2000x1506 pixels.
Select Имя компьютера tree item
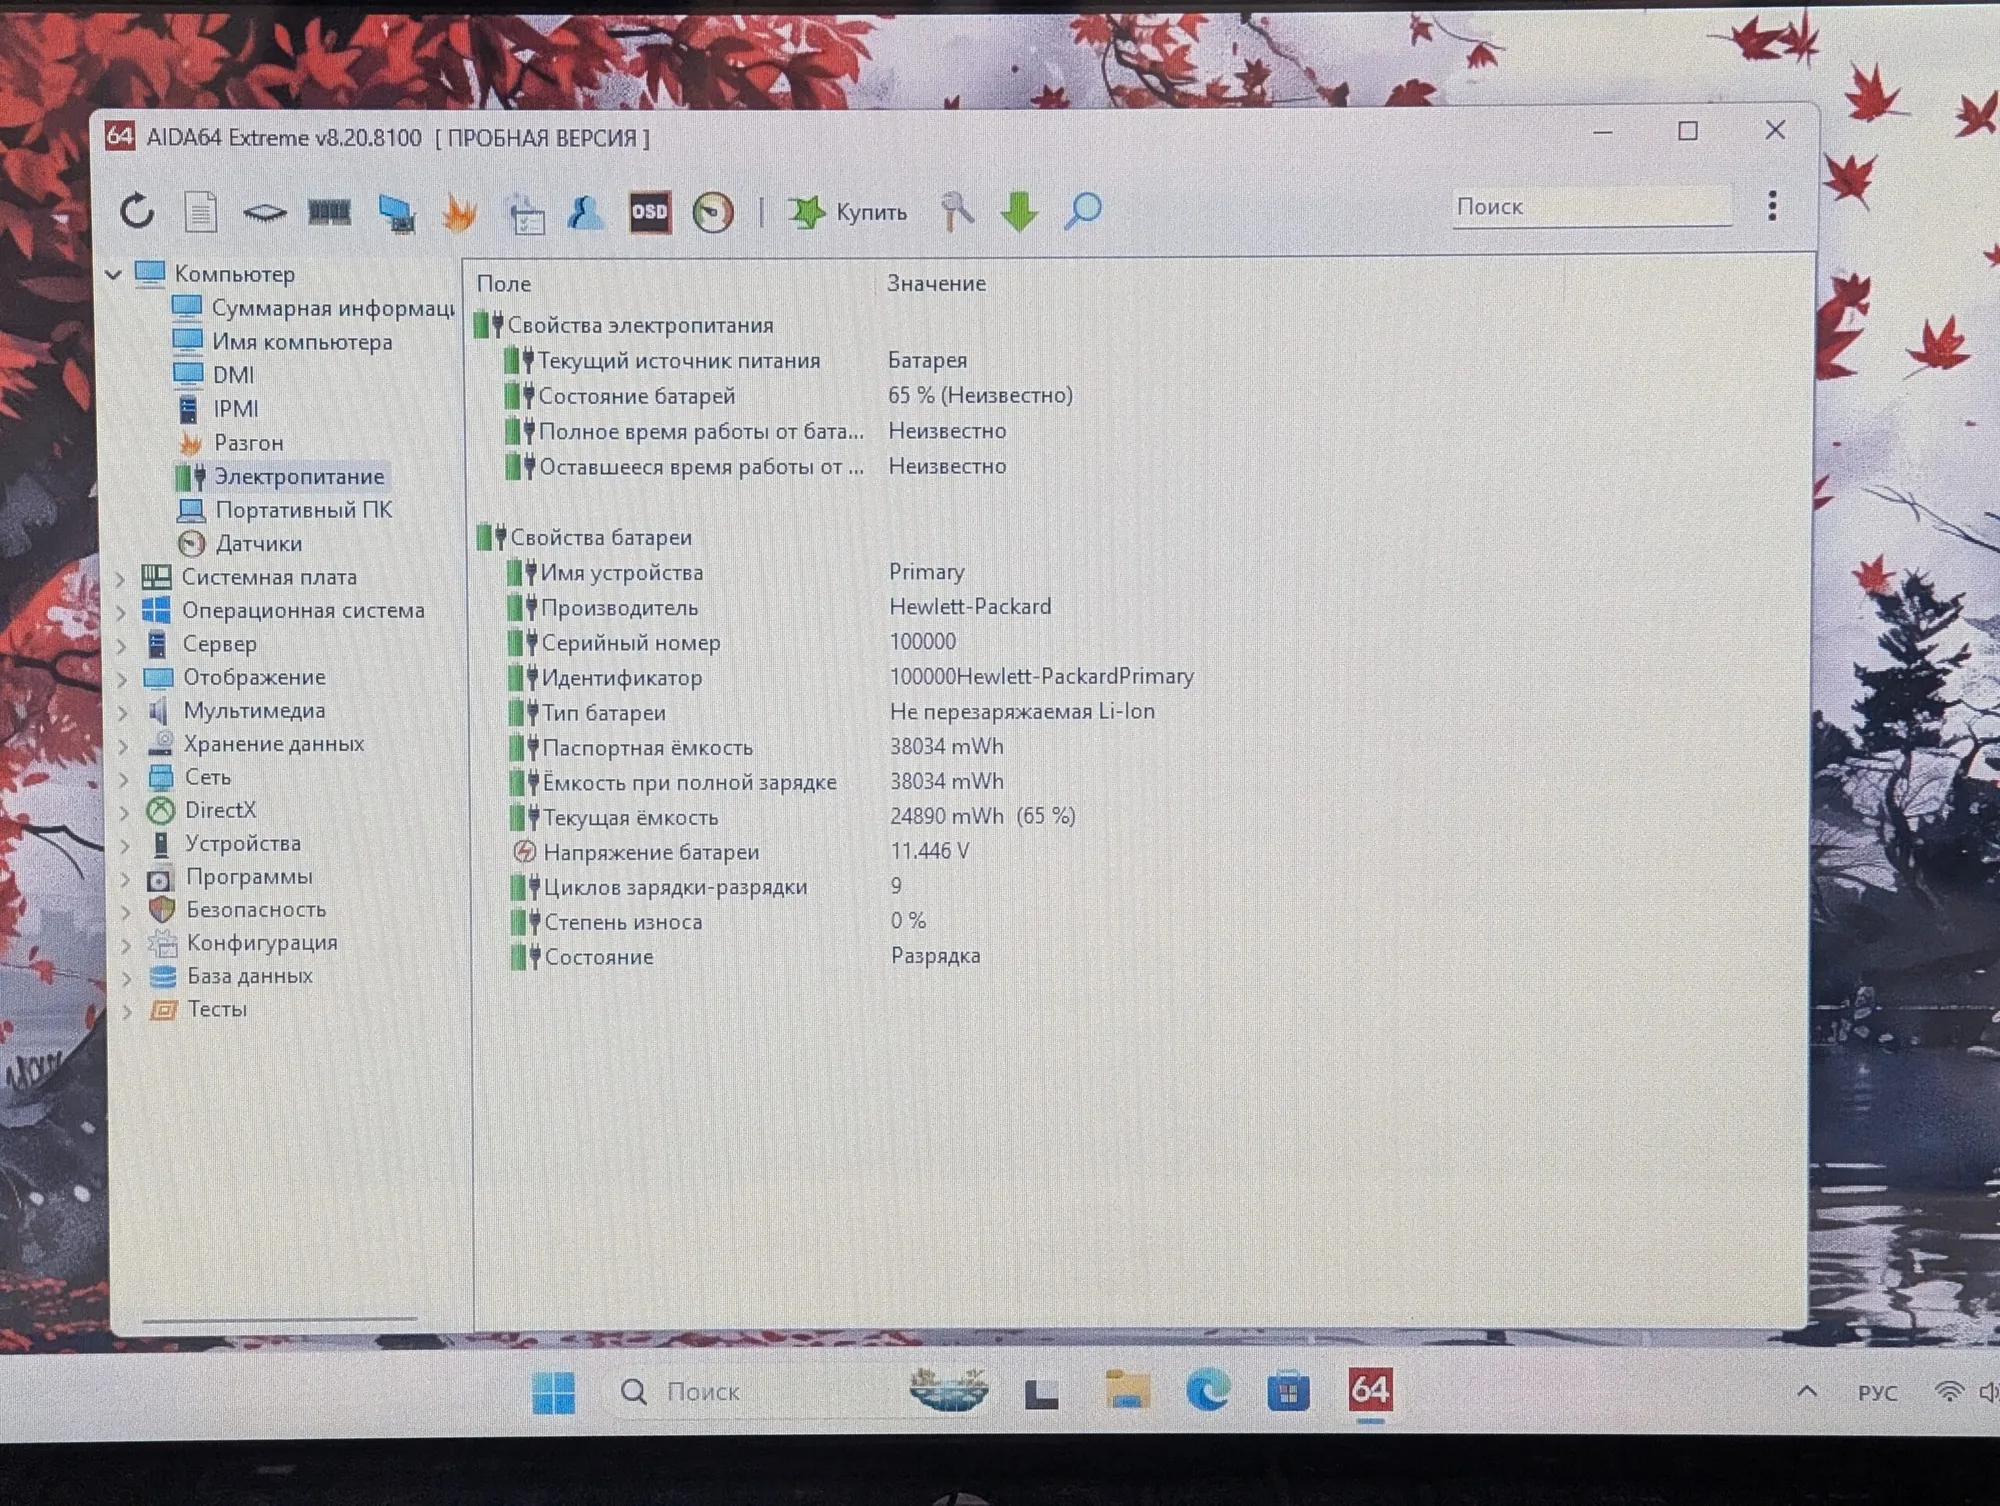click(x=282, y=341)
